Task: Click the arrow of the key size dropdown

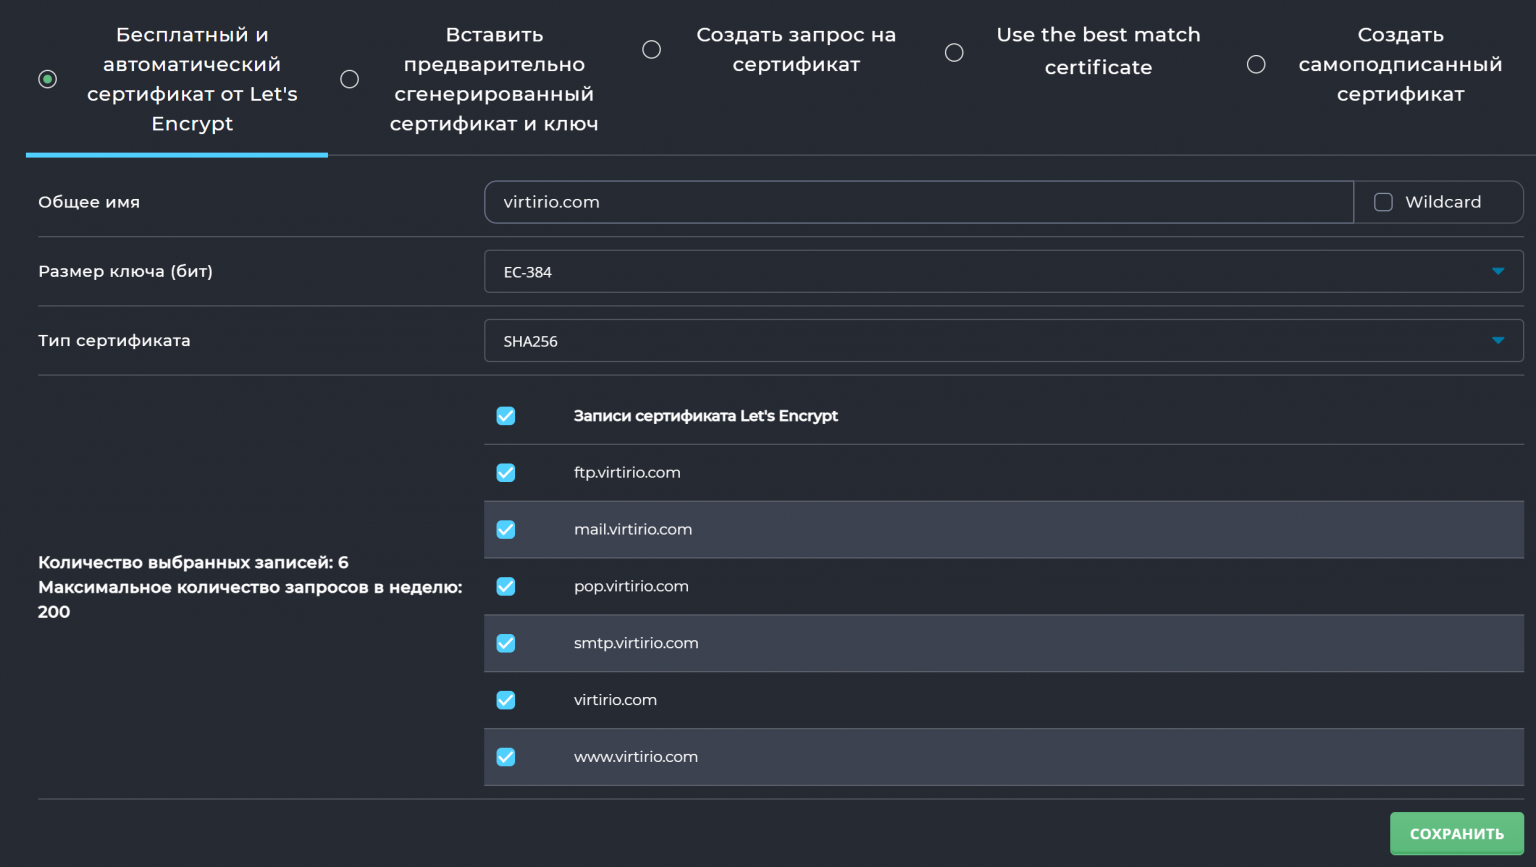Action: 1497,272
